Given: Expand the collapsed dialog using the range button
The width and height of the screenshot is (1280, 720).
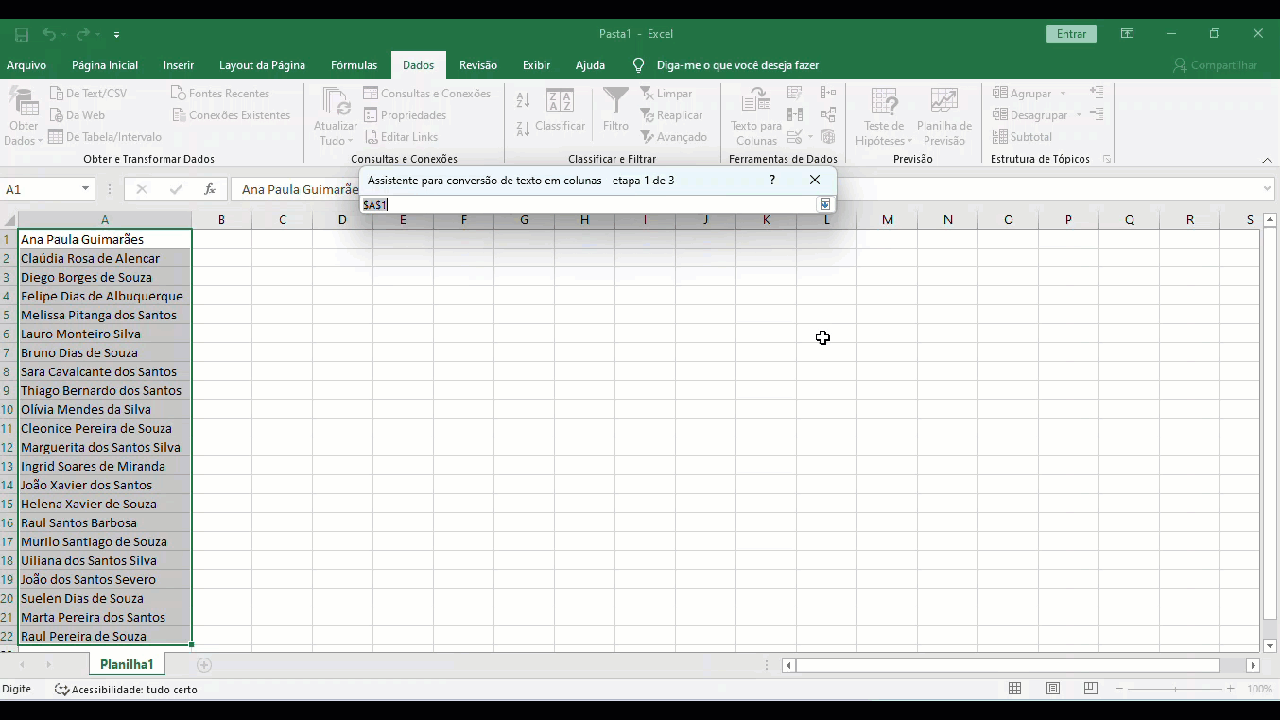Looking at the screenshot, I should pos(825,204).
